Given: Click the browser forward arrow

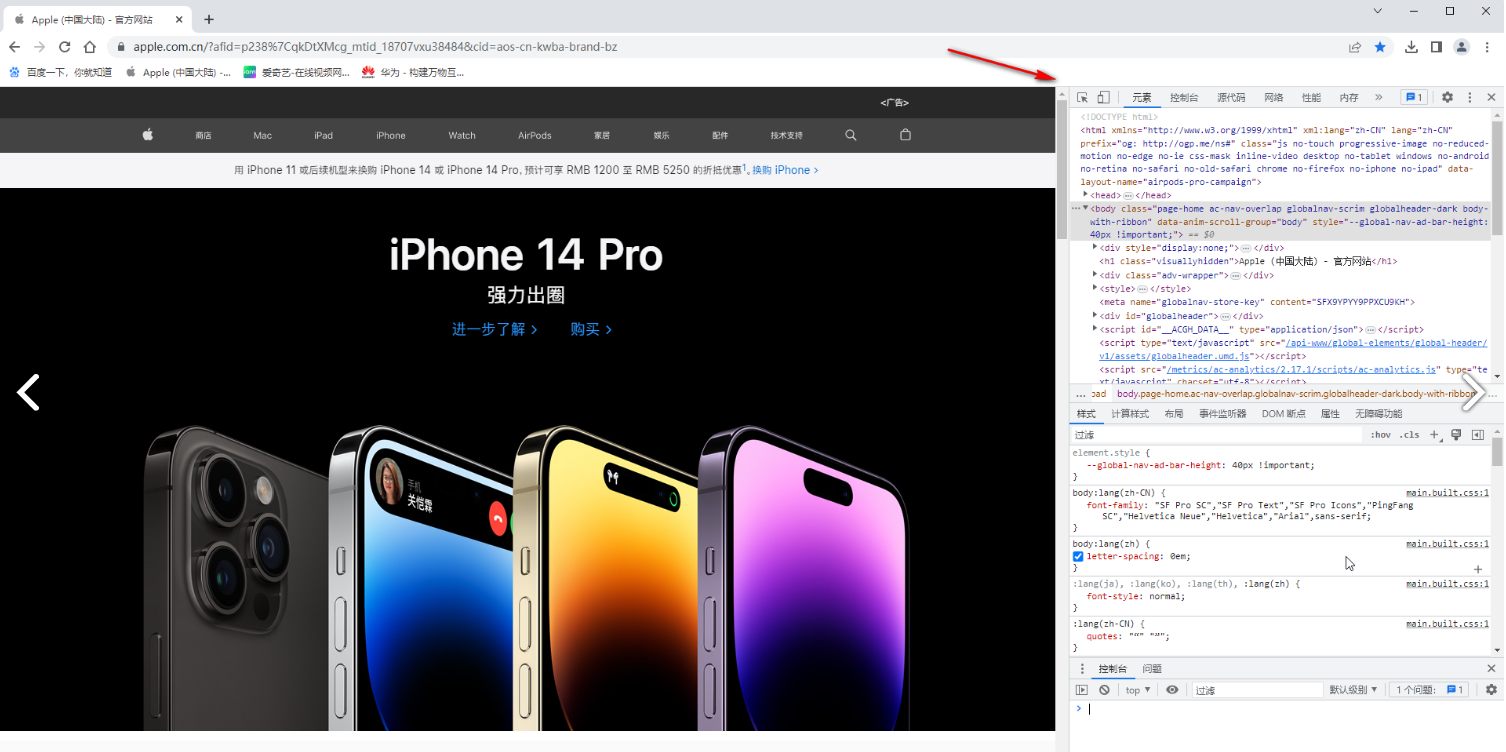Looking at the screenshot, I should click(39, 47).
